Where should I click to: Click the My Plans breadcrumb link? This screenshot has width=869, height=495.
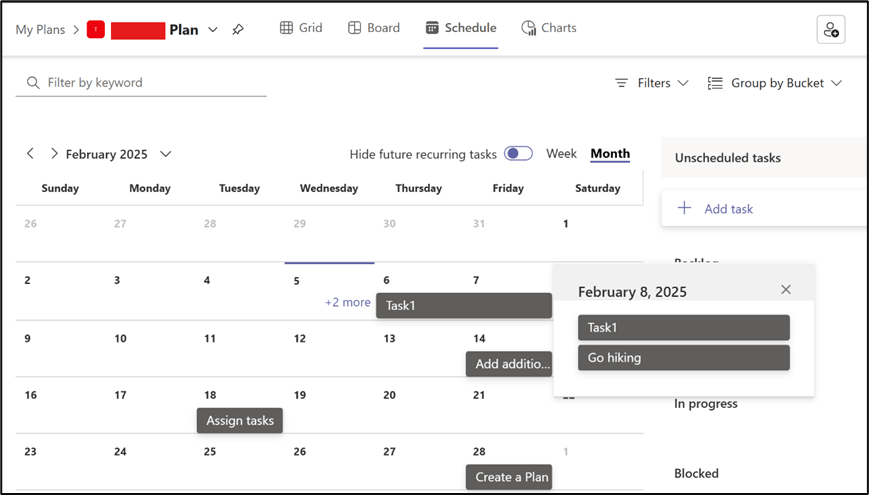(40, 29)
